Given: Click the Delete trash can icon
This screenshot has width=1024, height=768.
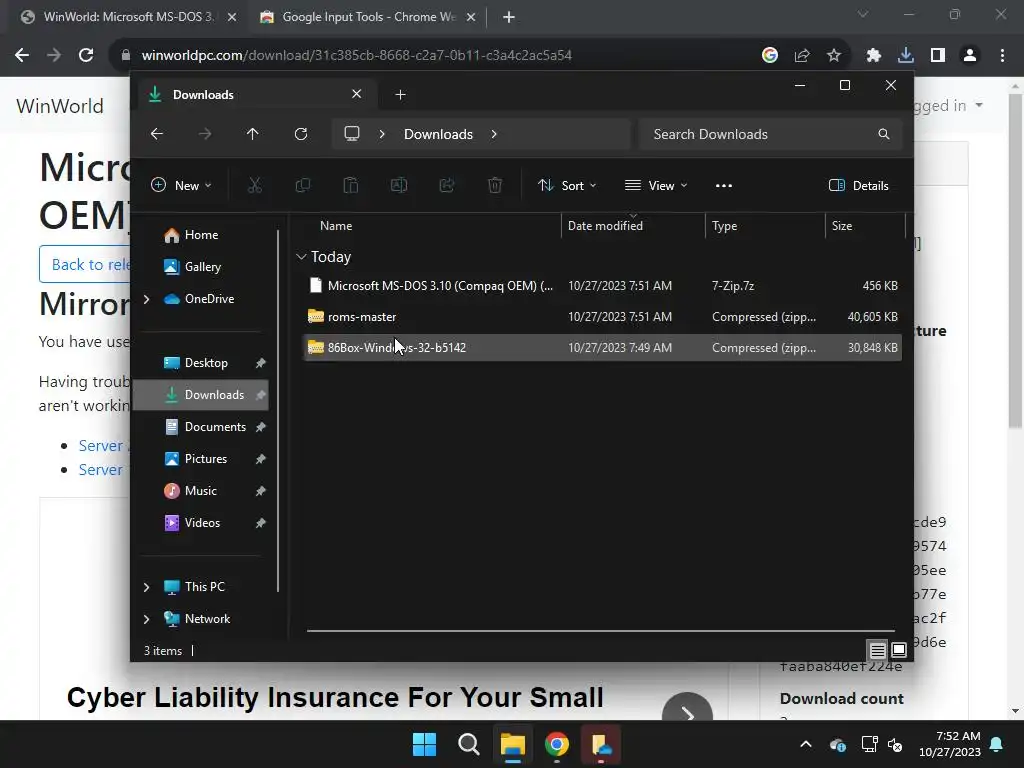Looking at the screenshot, I should point(495,185).
